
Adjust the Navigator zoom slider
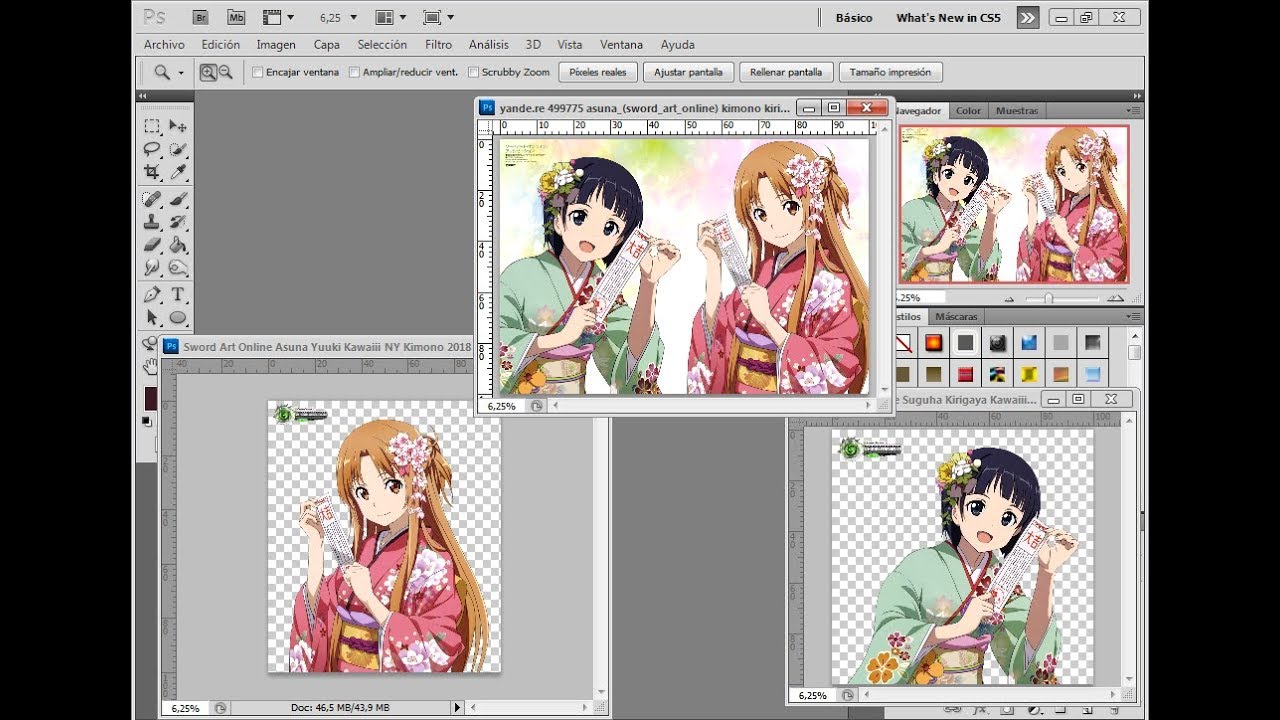(1048, 298)
